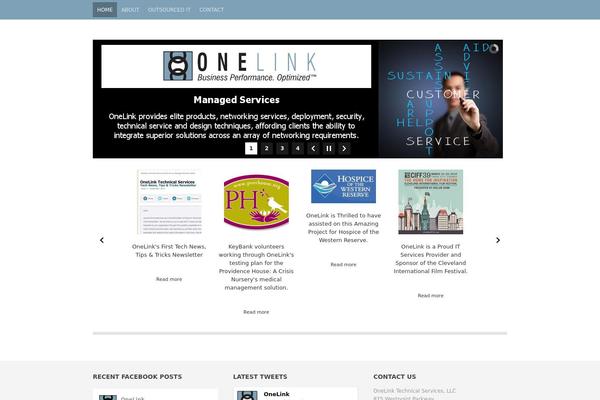
Task: Open the OneLink Twitter profile name
Action: 276,394
